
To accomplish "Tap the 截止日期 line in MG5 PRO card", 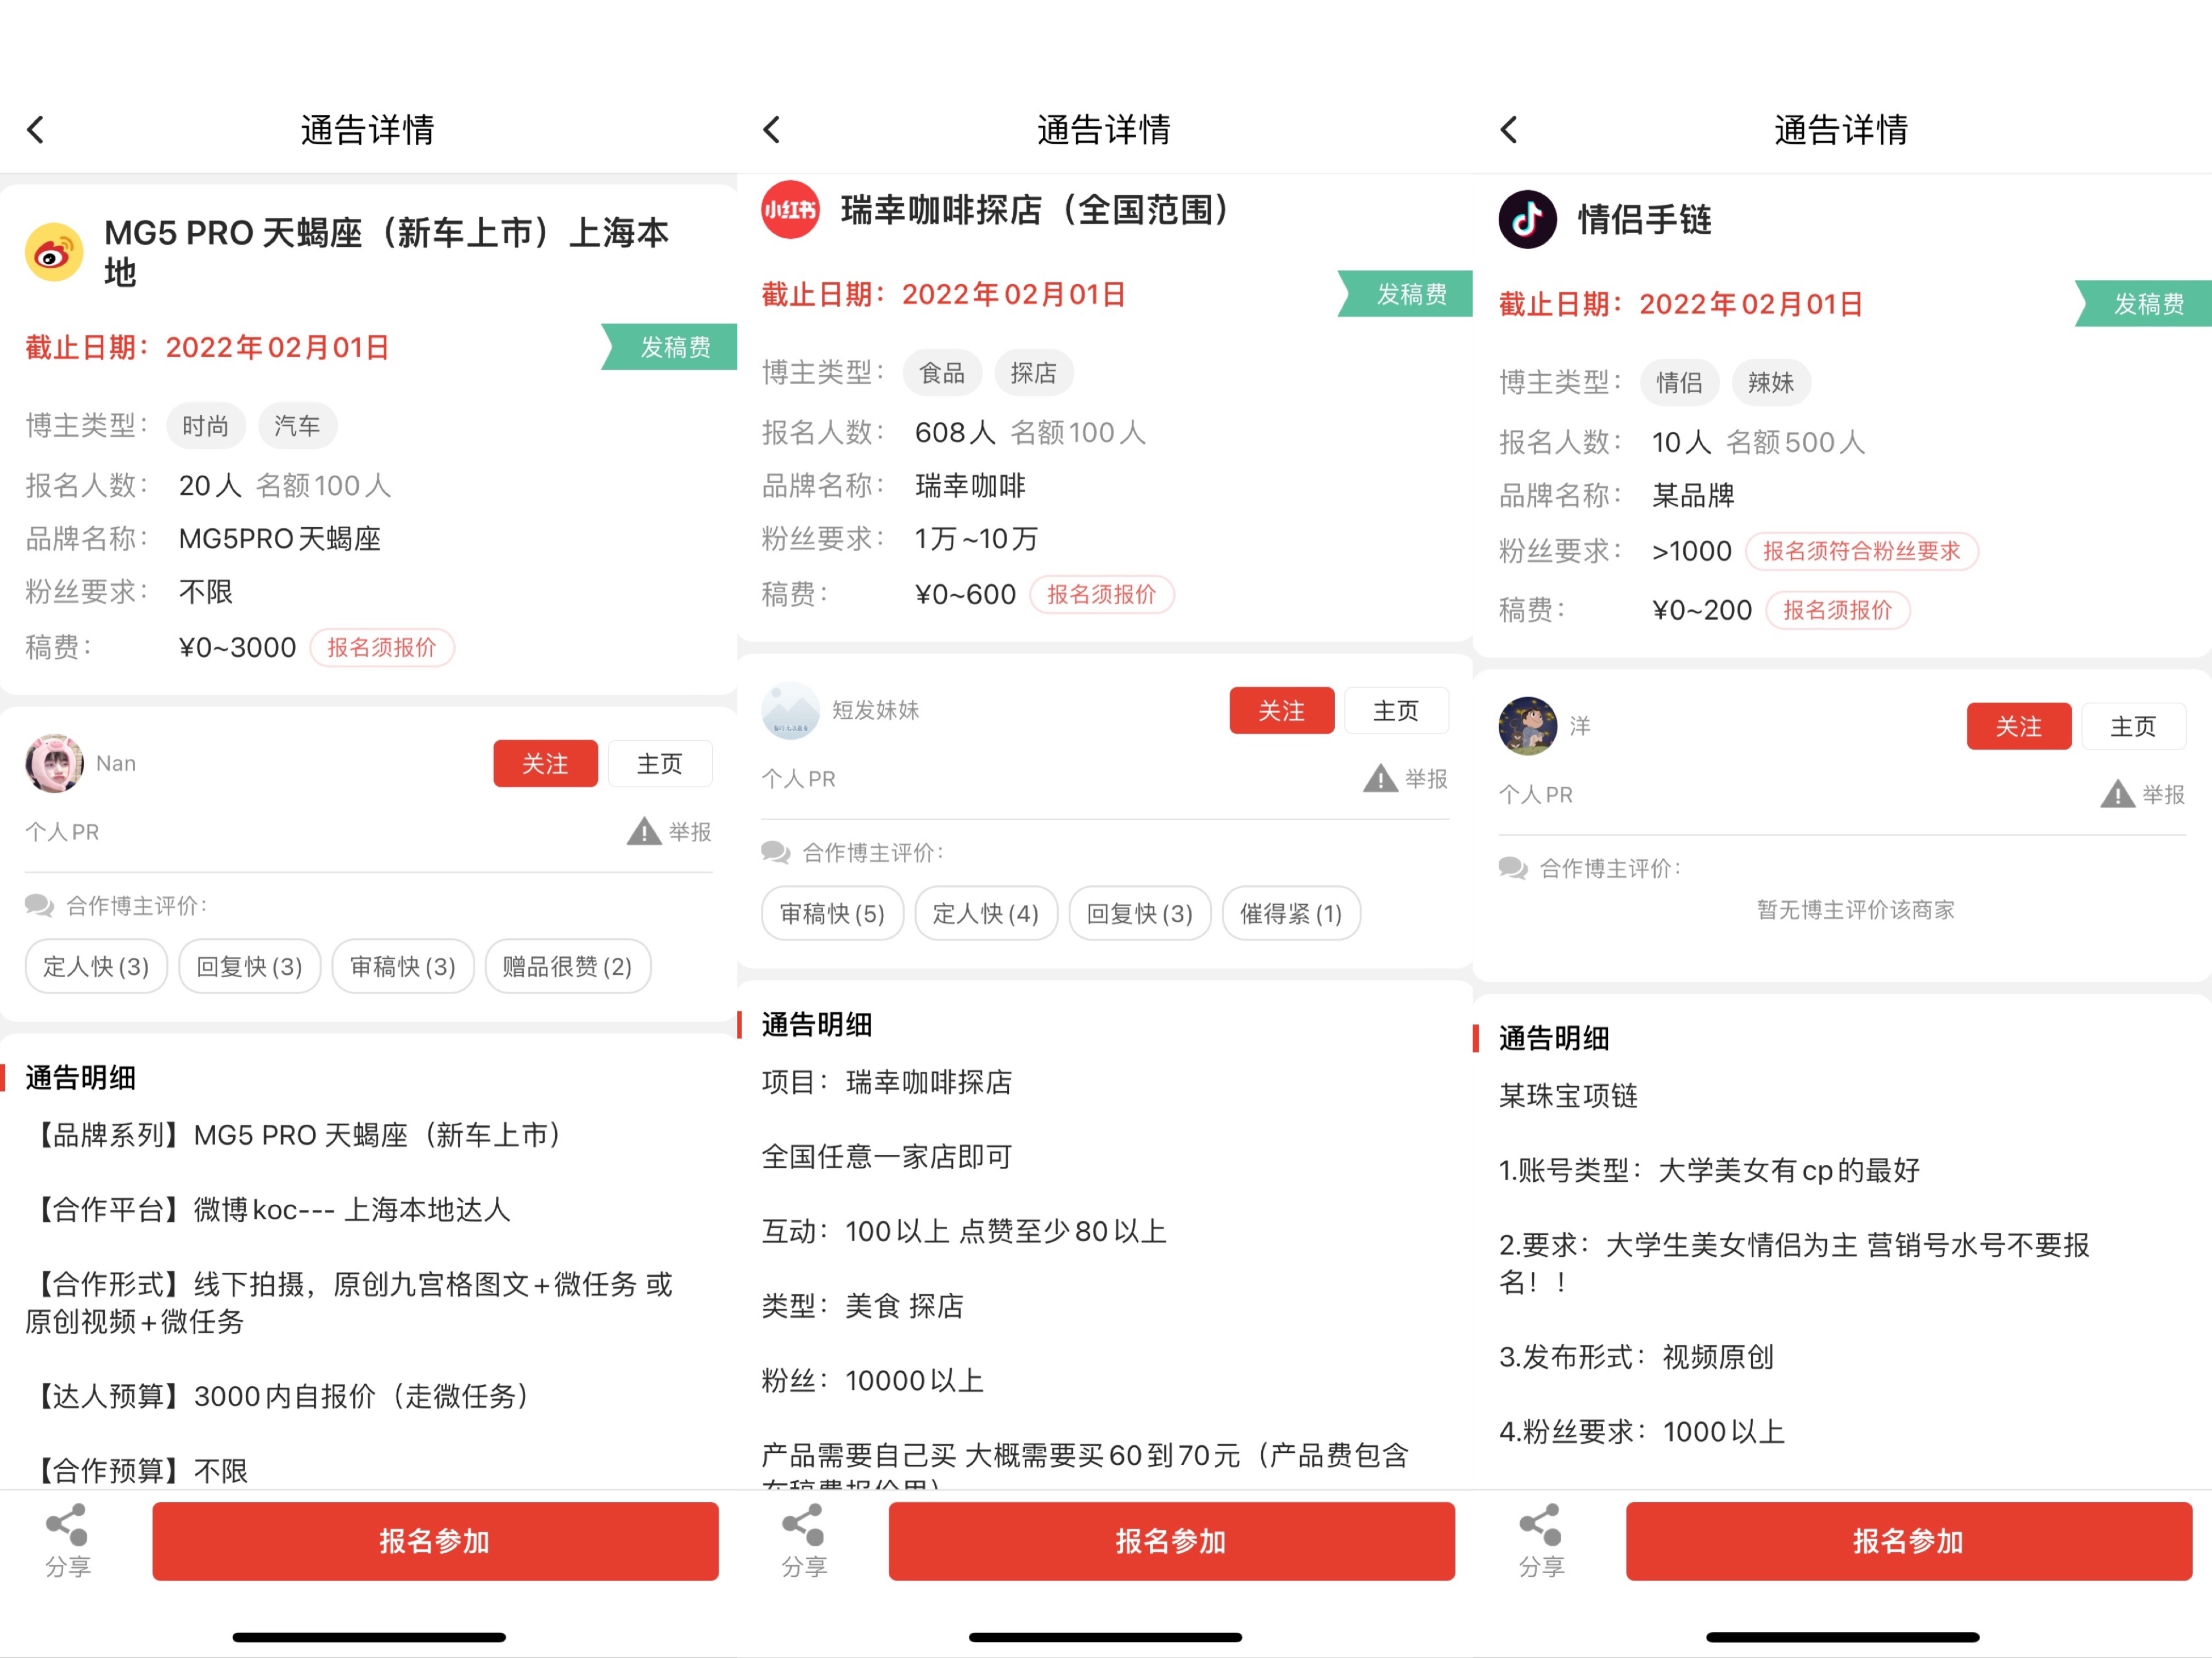I will coord(207,347).
